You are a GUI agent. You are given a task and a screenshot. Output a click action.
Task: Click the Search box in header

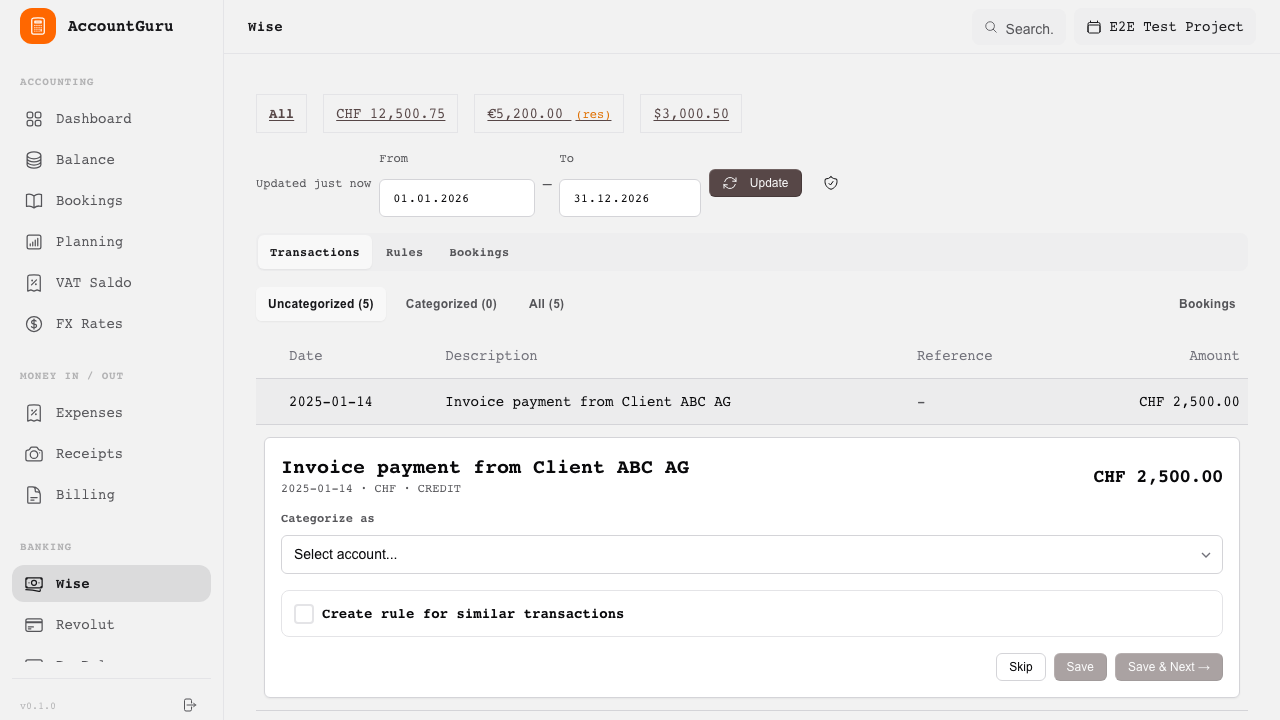coord(1019,28)
